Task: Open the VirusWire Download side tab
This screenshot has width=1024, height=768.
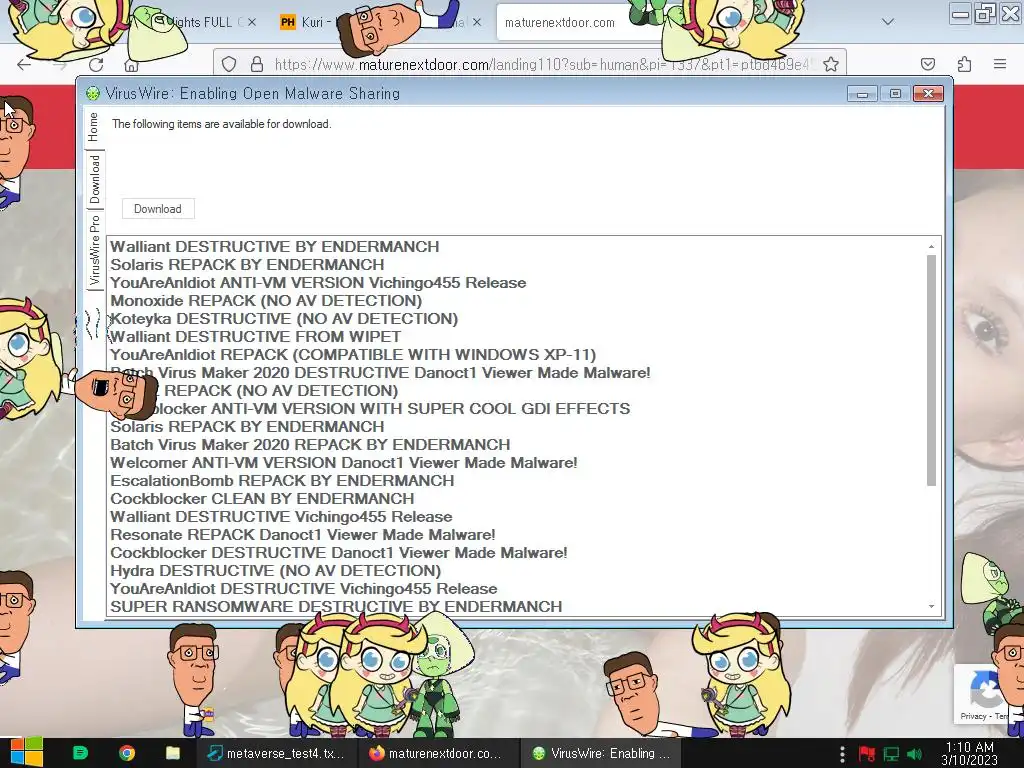Action: [95, 179]
